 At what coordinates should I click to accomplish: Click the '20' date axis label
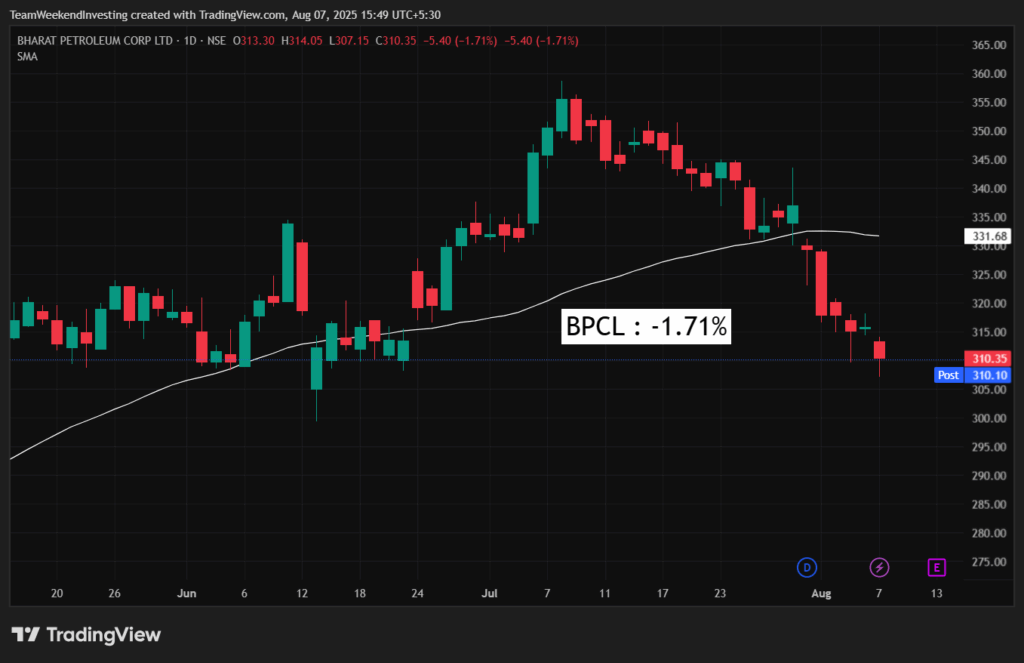[57, 593]
